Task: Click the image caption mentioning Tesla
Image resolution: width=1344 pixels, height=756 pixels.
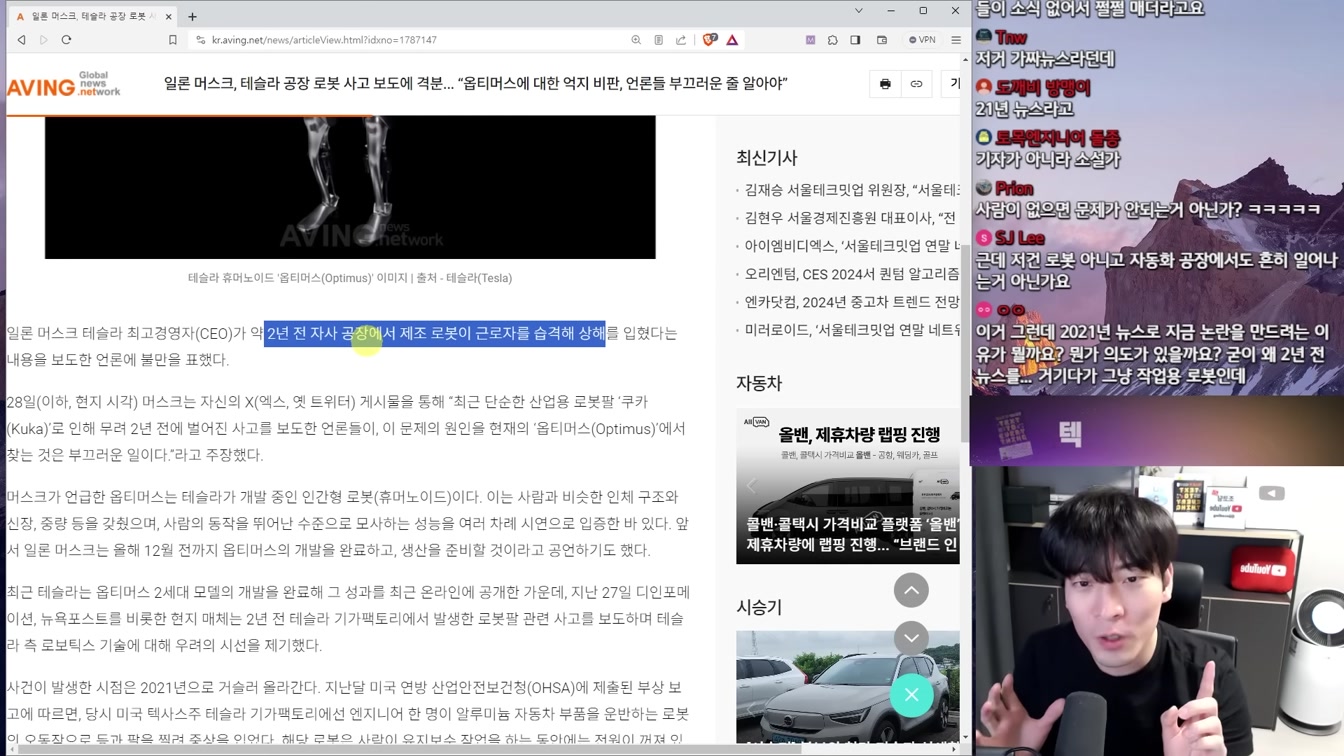Action: pos(350,278)
